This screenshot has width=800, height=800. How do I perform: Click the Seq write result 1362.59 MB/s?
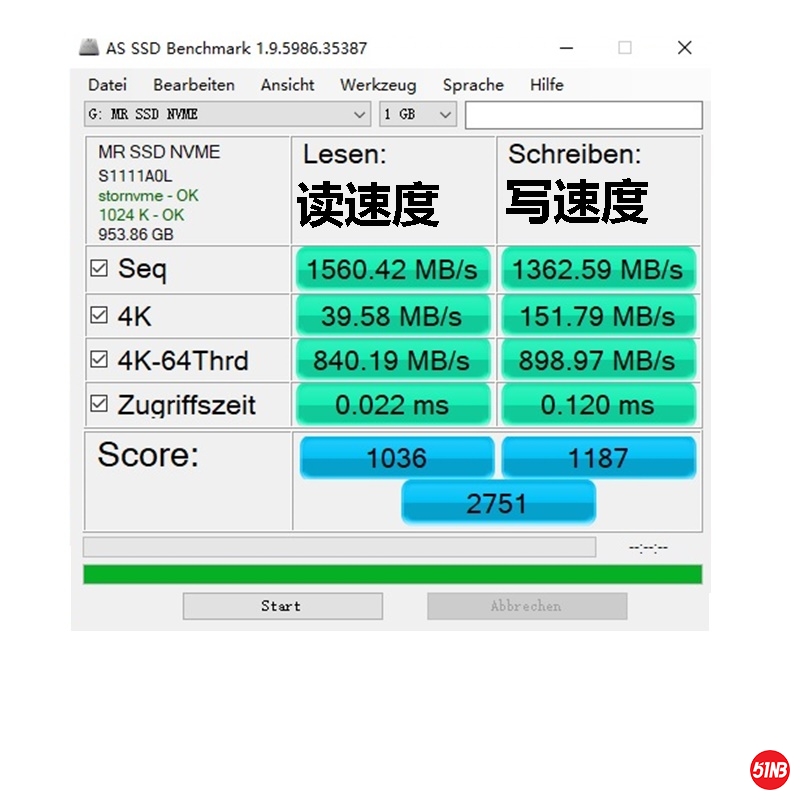pyautogui.click(x=598, y=269)
